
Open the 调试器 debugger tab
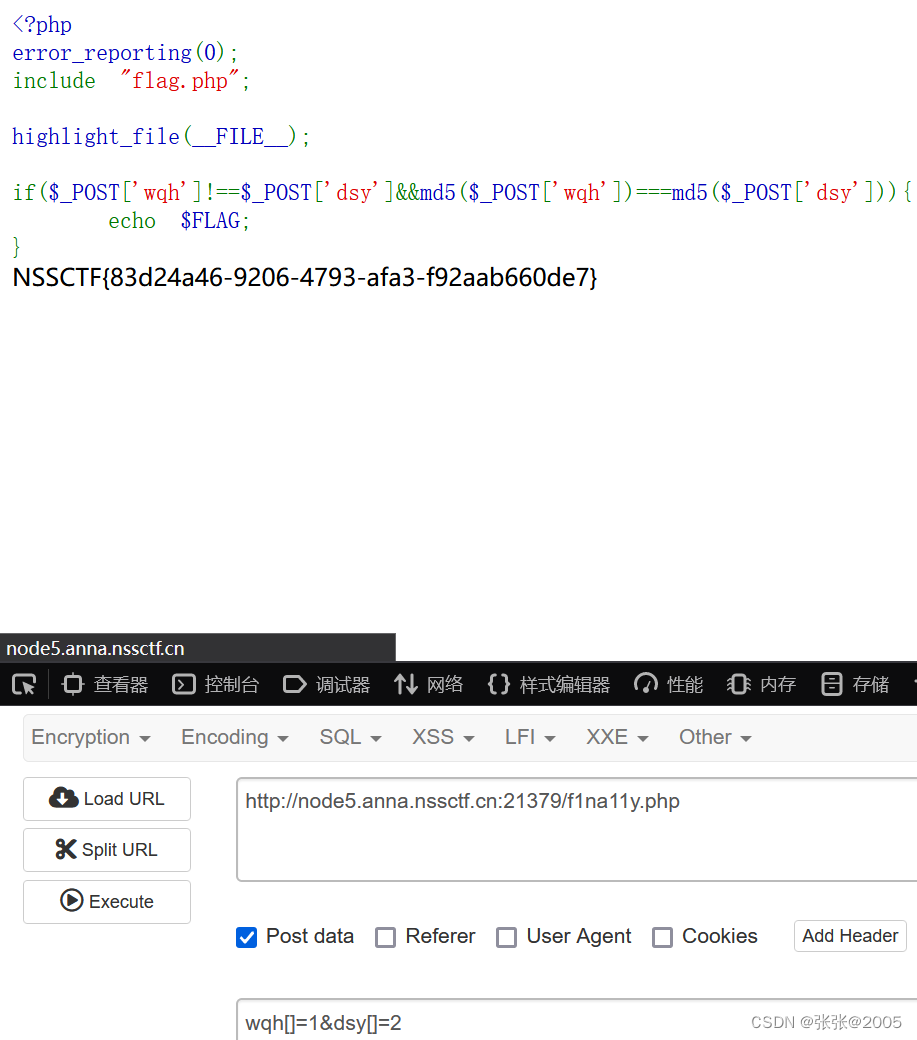point(326,684)
